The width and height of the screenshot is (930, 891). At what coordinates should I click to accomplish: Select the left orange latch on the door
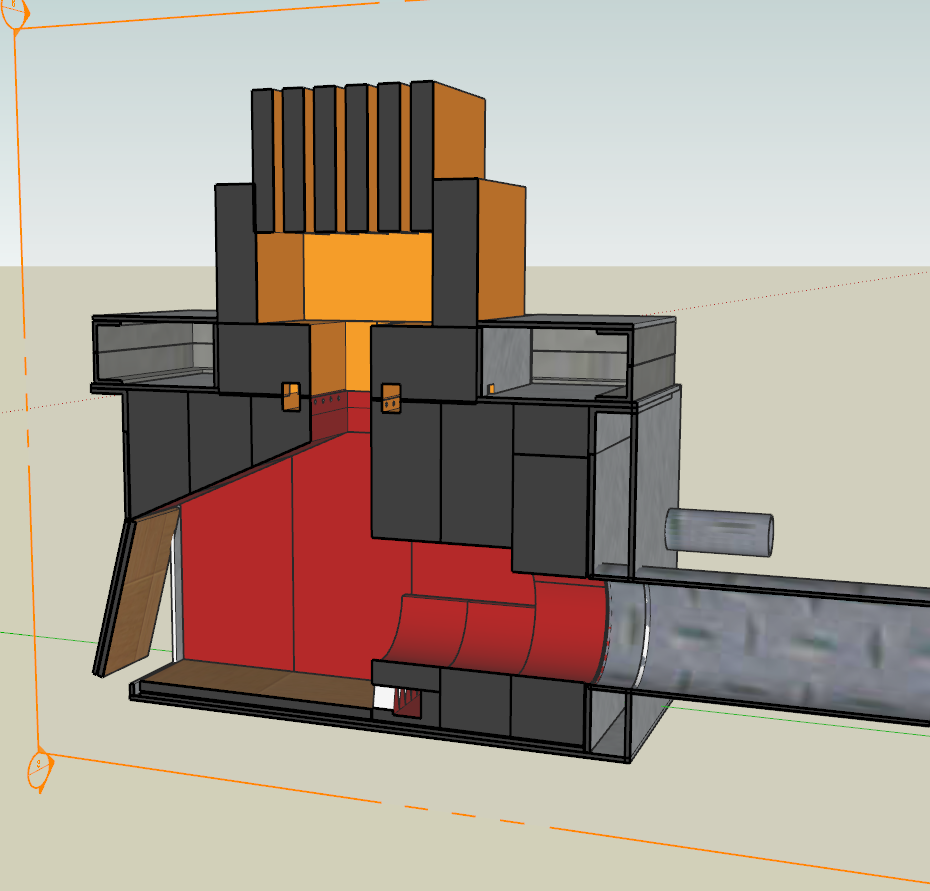291,396
